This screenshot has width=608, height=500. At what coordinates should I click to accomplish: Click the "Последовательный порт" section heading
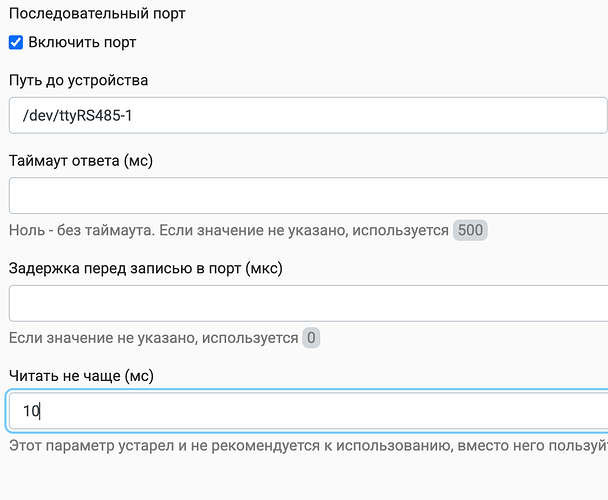coord(96,14)
